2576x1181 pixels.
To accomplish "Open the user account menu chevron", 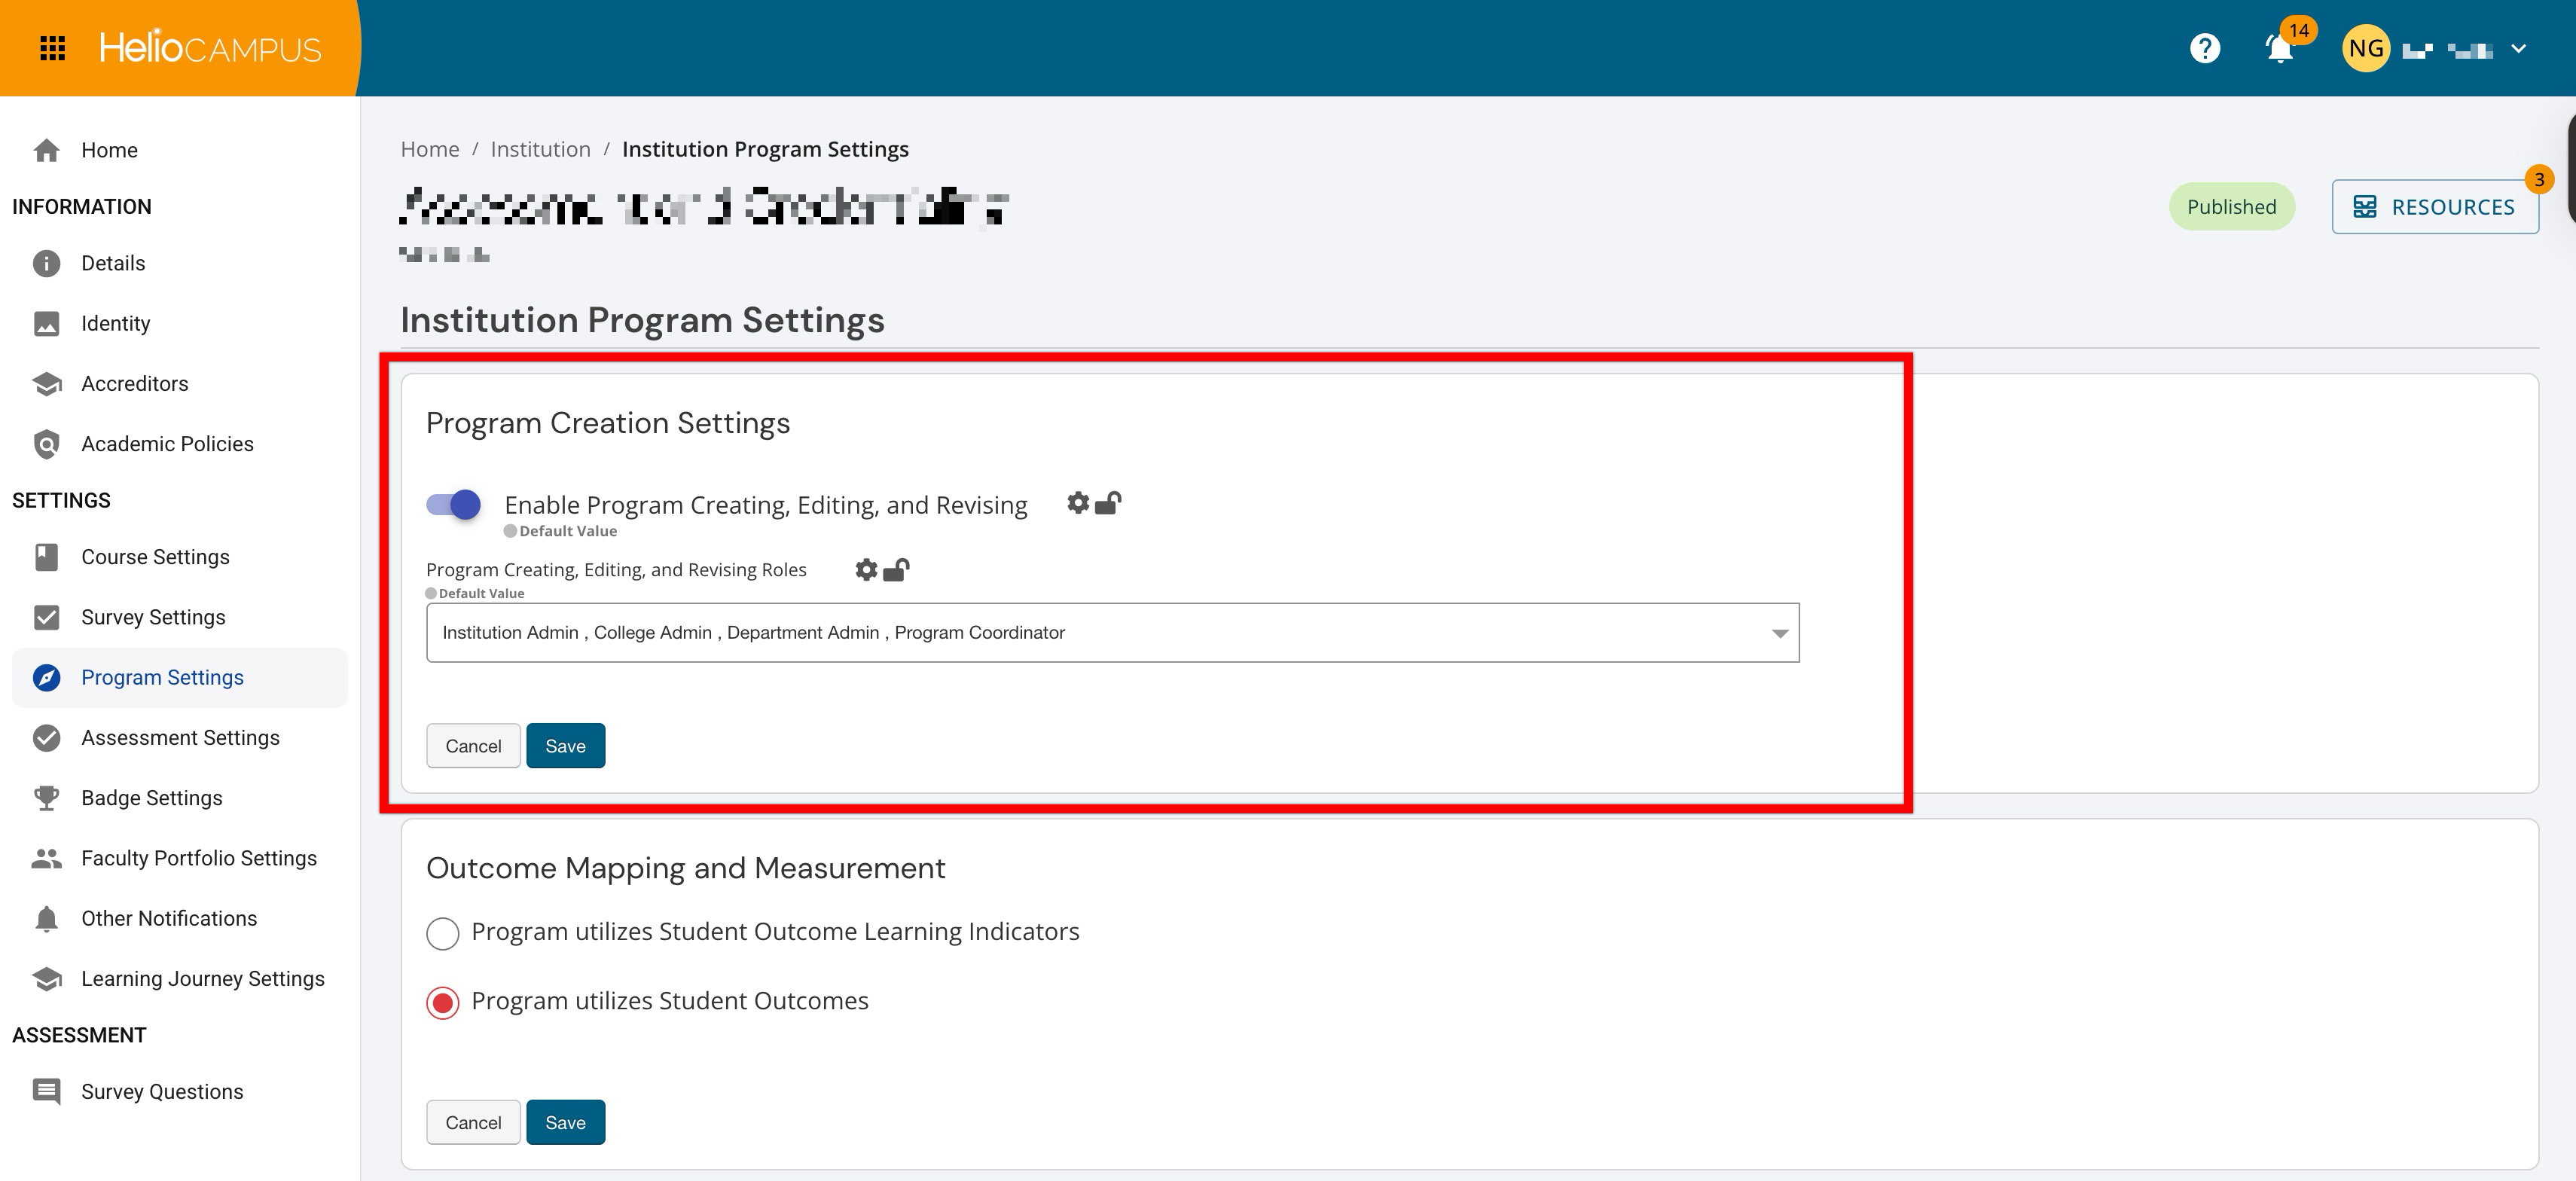I will 2518,49.
